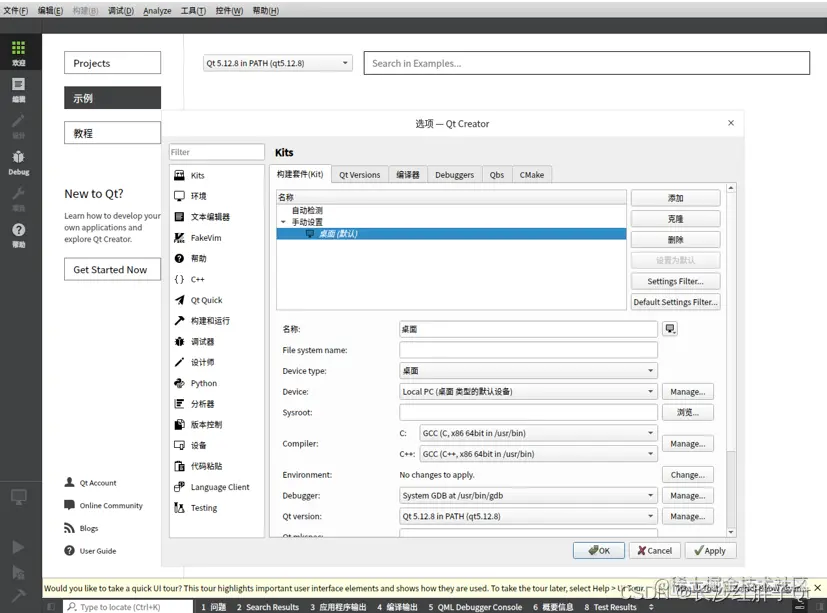Switch to the Qbs tab

pyautogui.click(x=497, y=175)
